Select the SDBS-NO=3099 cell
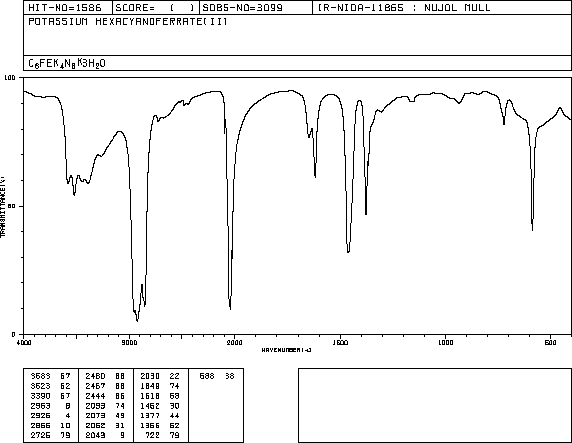The image size is (572, 443). (x=256, y=8)
